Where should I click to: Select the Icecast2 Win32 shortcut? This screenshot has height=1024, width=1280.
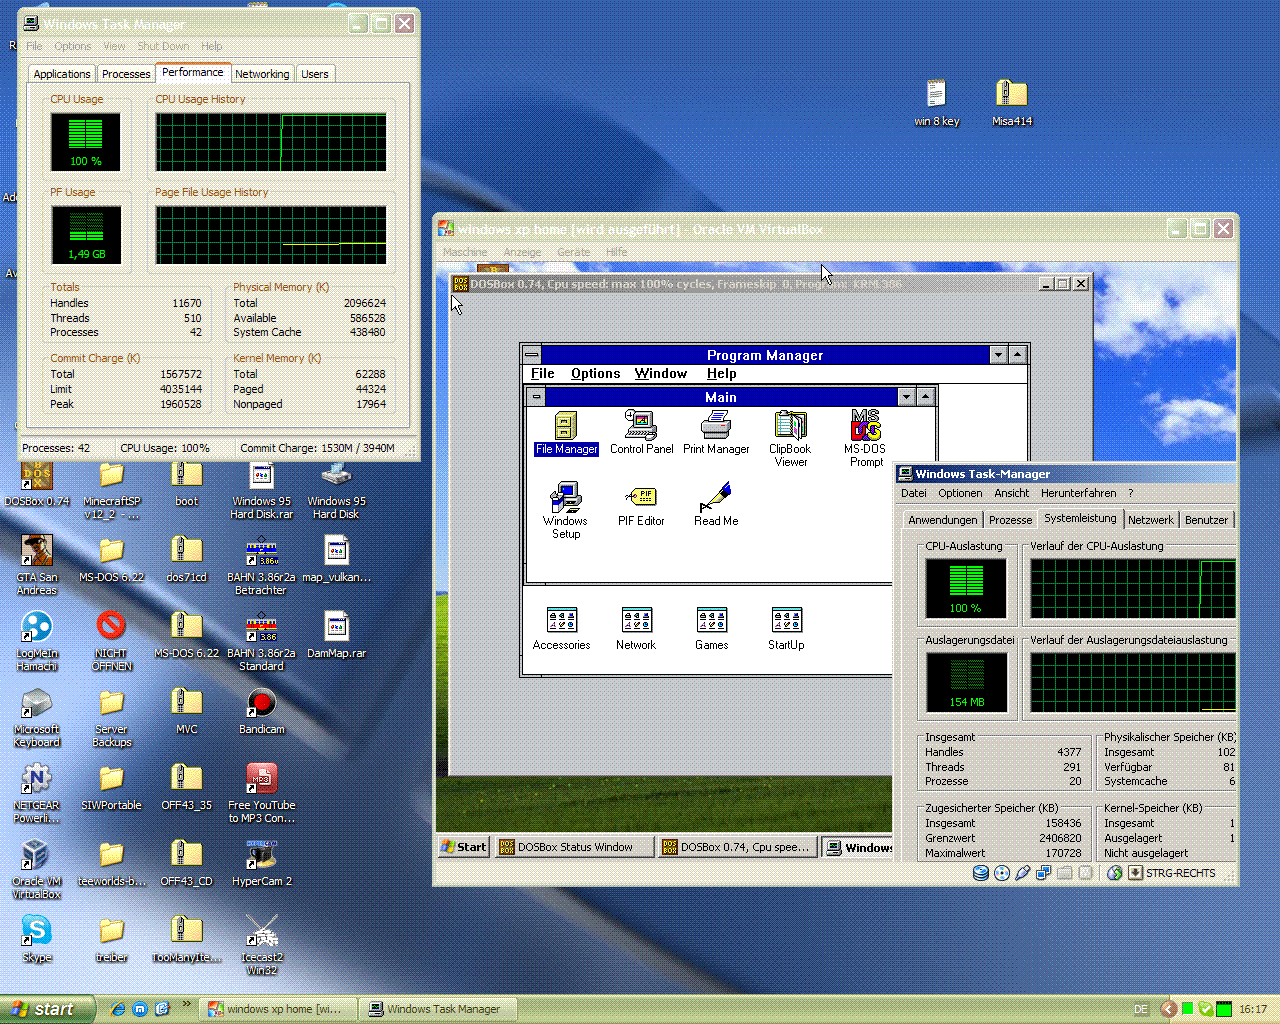click(262, 945)
